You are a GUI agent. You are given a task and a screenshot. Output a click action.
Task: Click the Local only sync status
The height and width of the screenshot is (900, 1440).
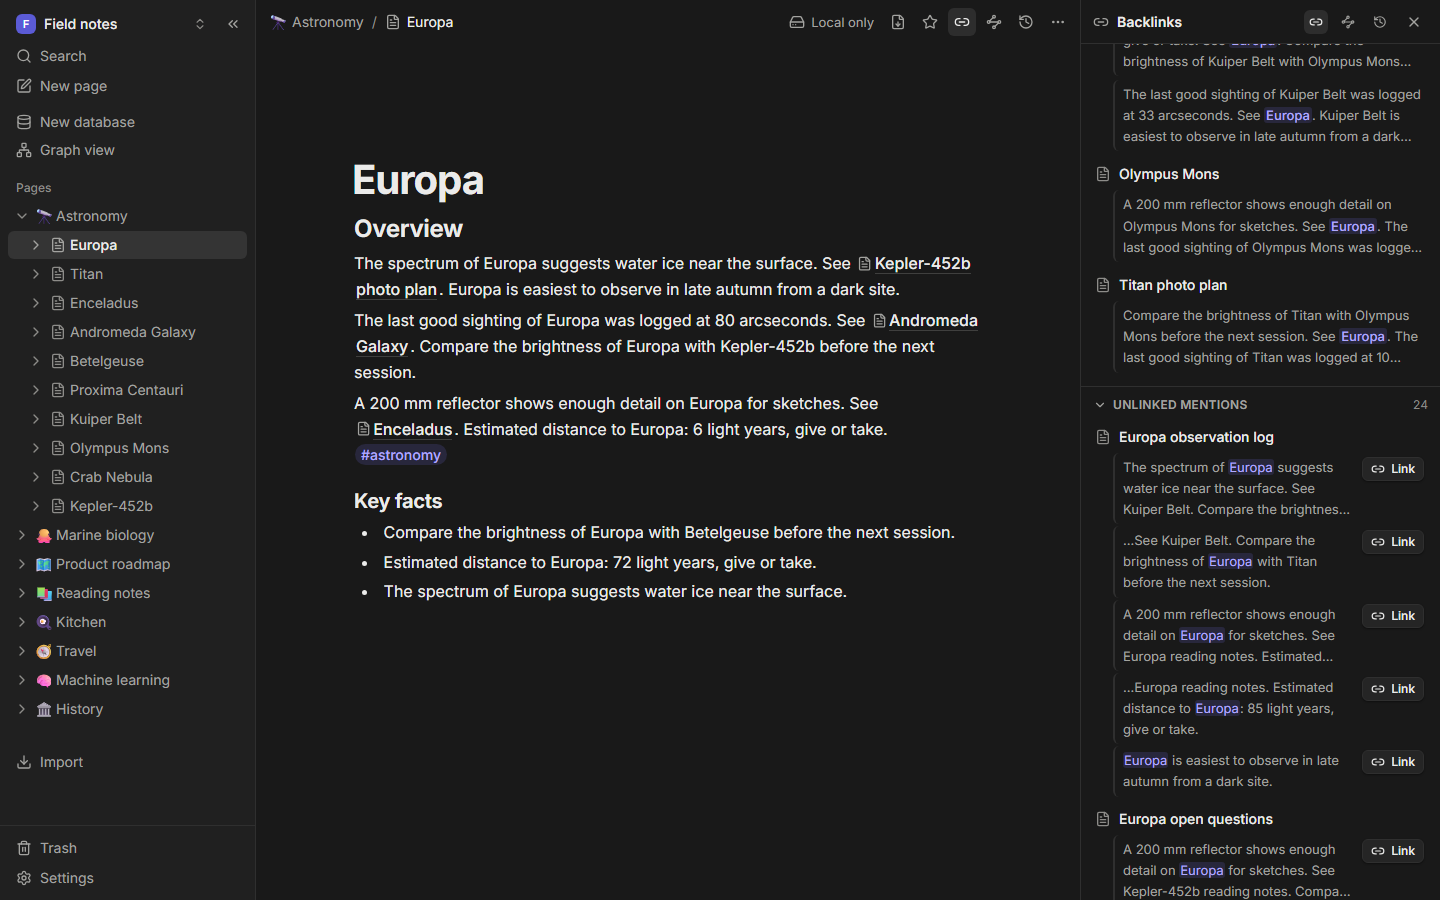coord(832,22)
